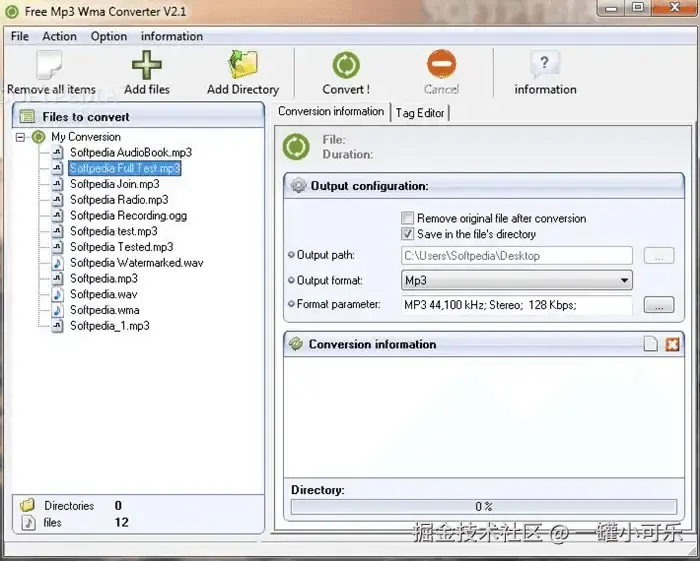
Task: Click the red Cancel toolbar icon
Action: pyautogui.click(x=441, y=64)
